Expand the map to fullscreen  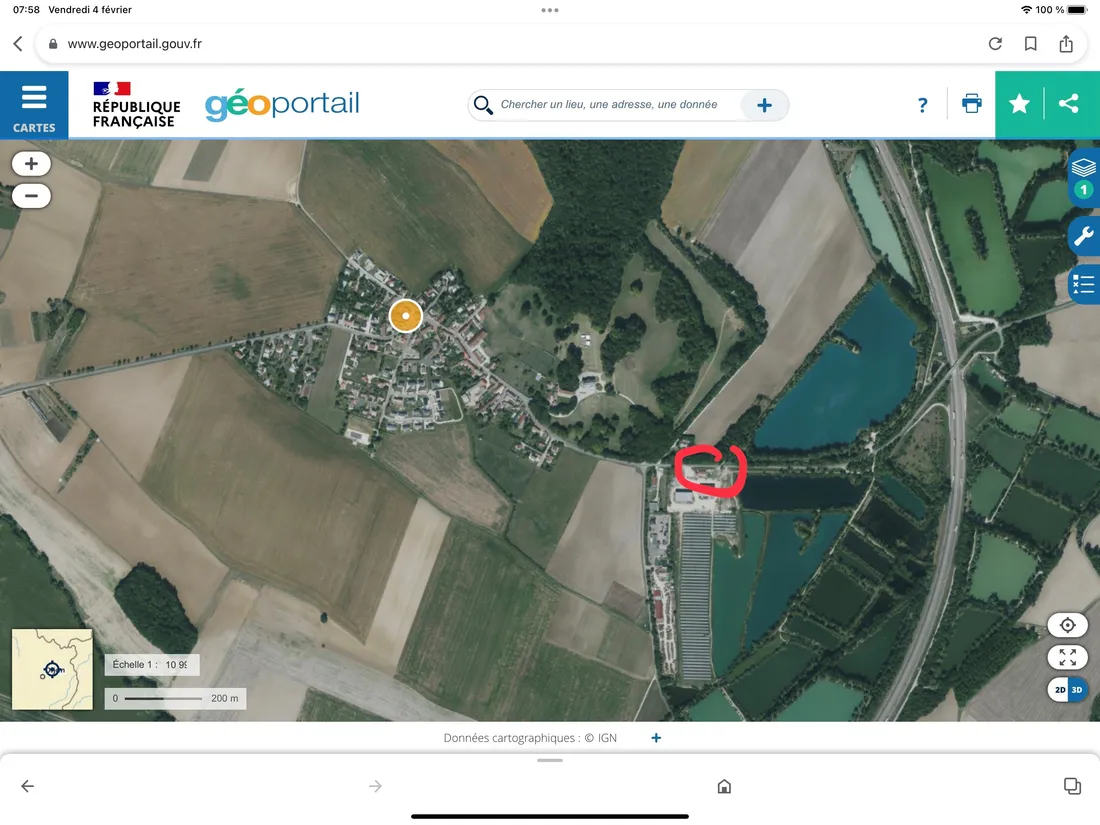[1067, 657]
